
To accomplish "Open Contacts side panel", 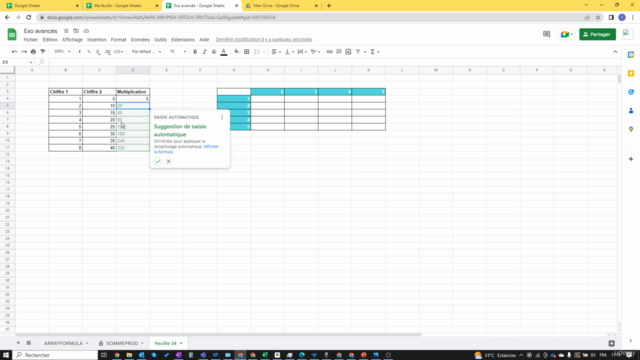I will pyautogui.click(x=631, y=111).
